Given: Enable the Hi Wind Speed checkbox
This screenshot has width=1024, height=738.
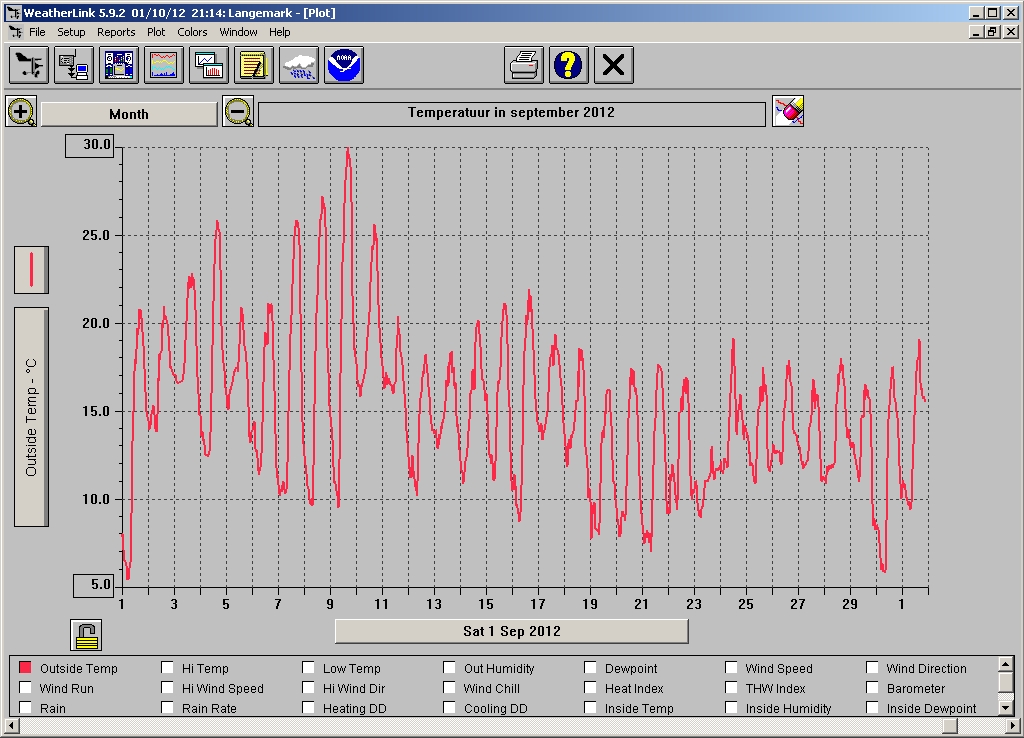Looking at the screenshot, I should 168,688.
